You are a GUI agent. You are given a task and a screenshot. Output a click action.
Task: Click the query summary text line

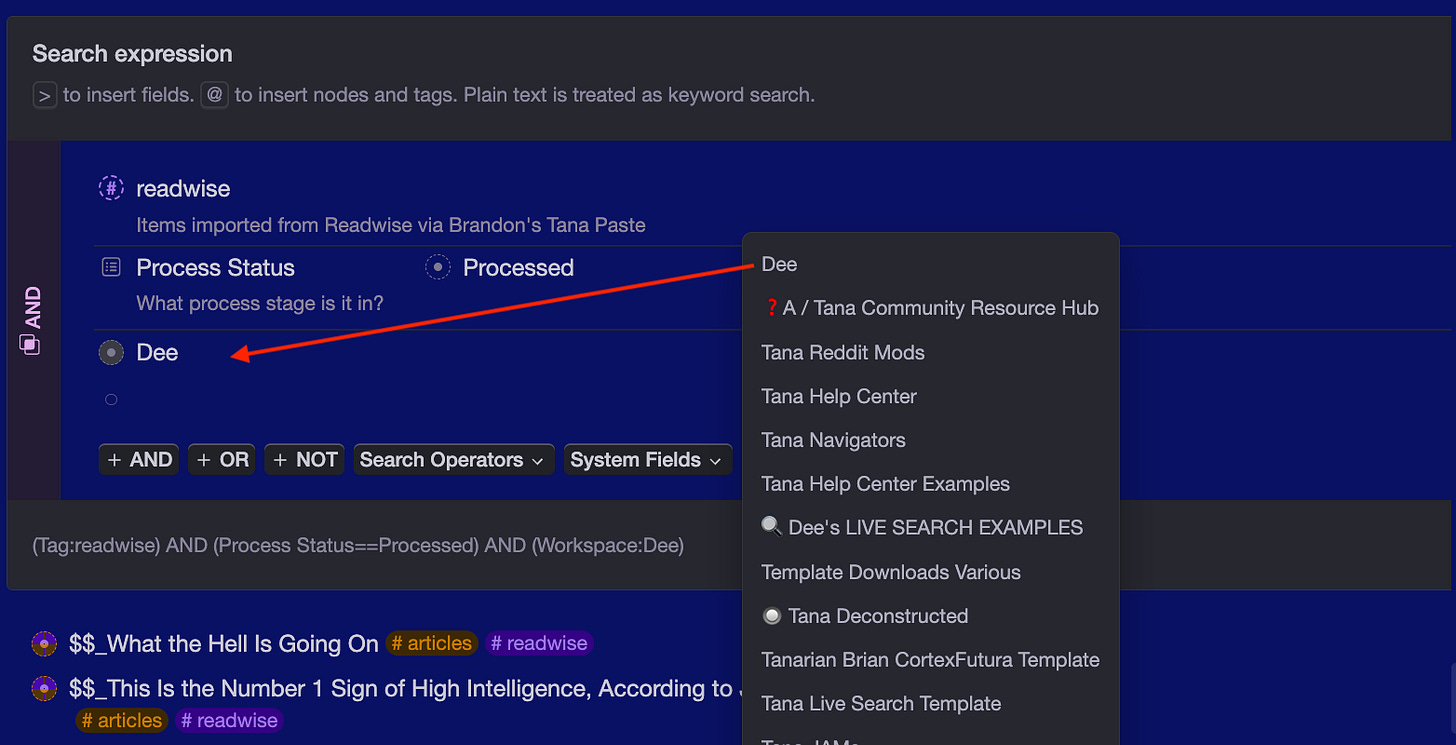click(358, 546)
